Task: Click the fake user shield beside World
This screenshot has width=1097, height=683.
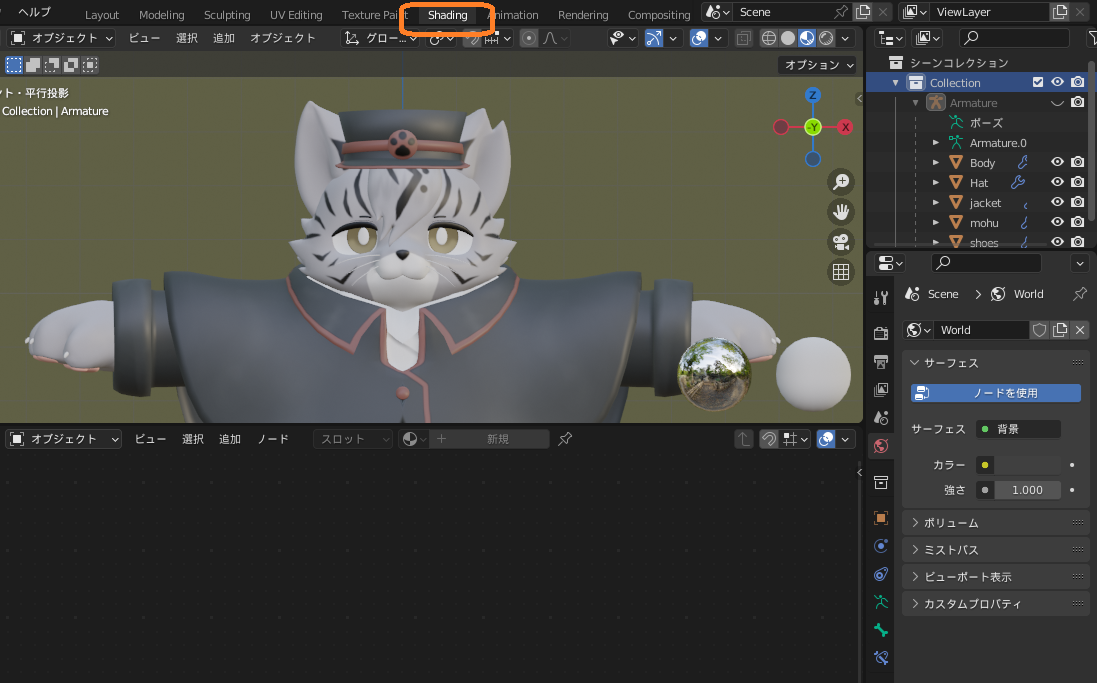Action: tap(1039, 330)
